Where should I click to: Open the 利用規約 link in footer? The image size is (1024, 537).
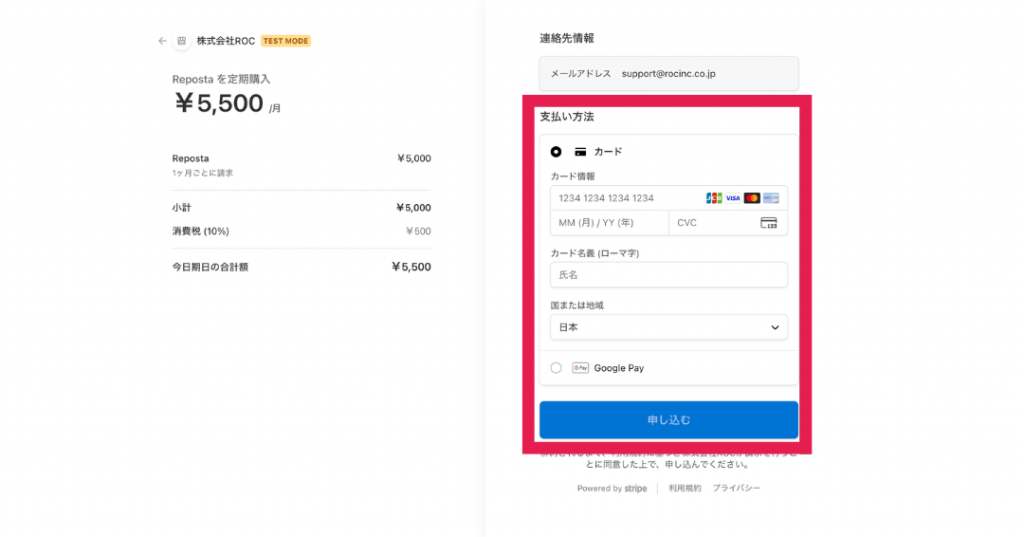point(685,488)
